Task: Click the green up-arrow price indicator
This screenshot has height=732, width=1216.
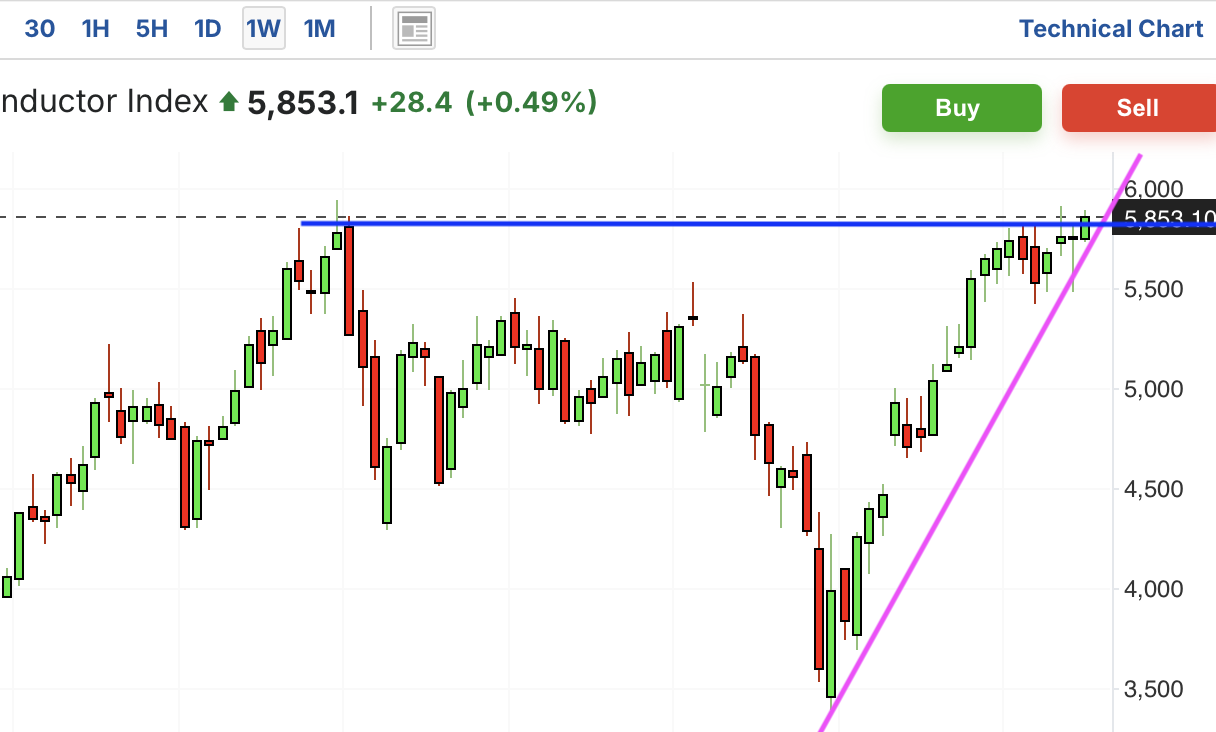Action: pos(229,102)
